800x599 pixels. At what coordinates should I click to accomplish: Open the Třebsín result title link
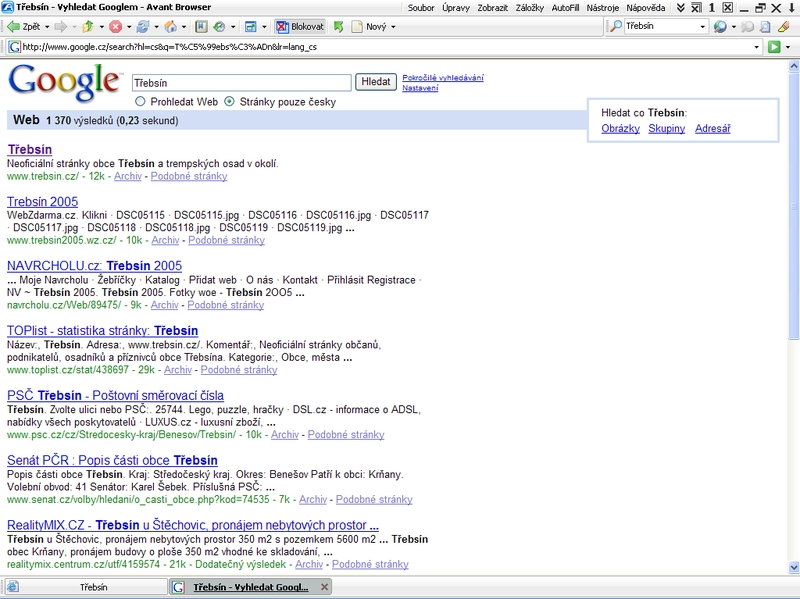[x=30, y=149]
